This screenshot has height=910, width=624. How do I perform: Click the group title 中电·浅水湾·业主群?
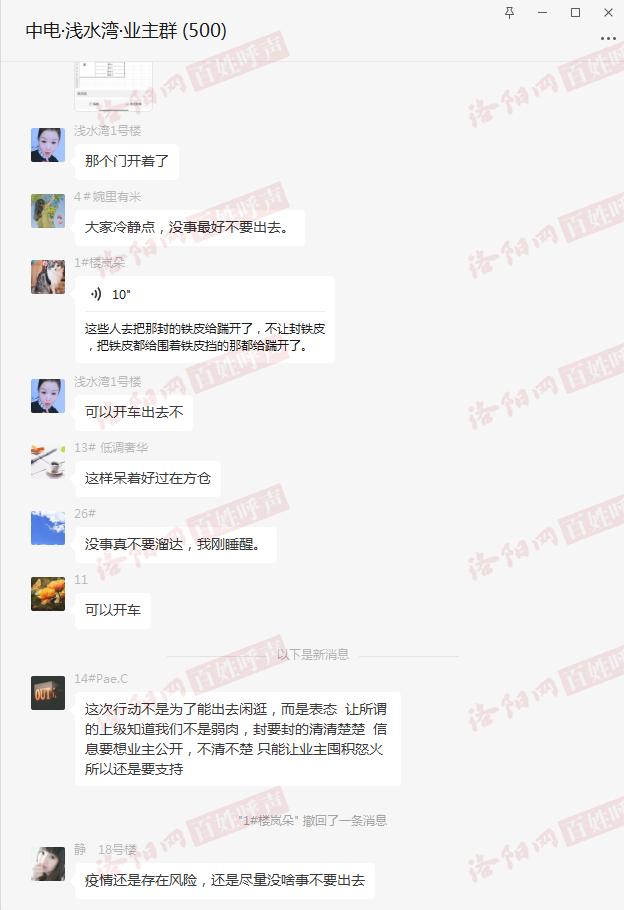point(126,30)
